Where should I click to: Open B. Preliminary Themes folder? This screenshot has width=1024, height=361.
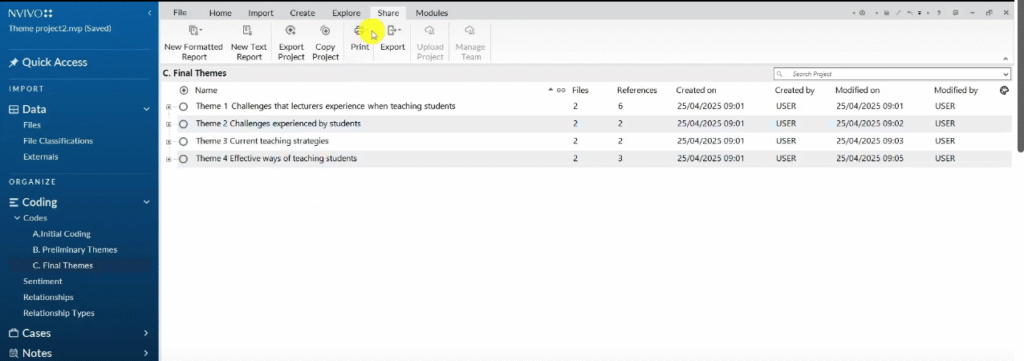click(75, 250)
